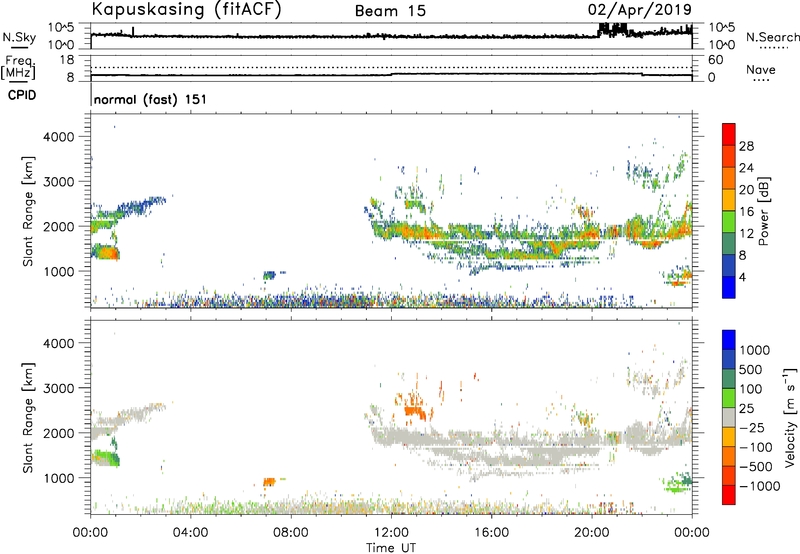Click the sky noise trace panel
Image resolution: width=800 pixels, height=554 pixels.
pos(391,36)
